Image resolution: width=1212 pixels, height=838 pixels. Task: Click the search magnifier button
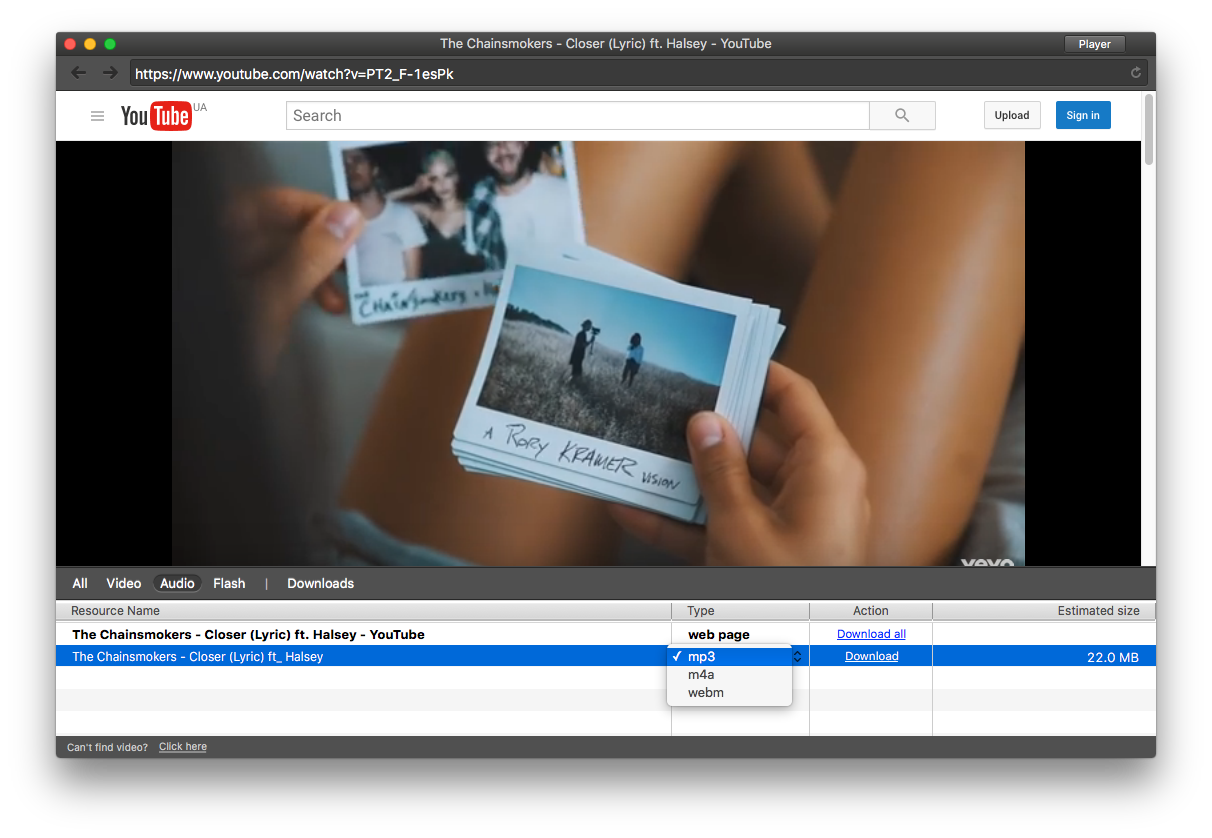902,116
